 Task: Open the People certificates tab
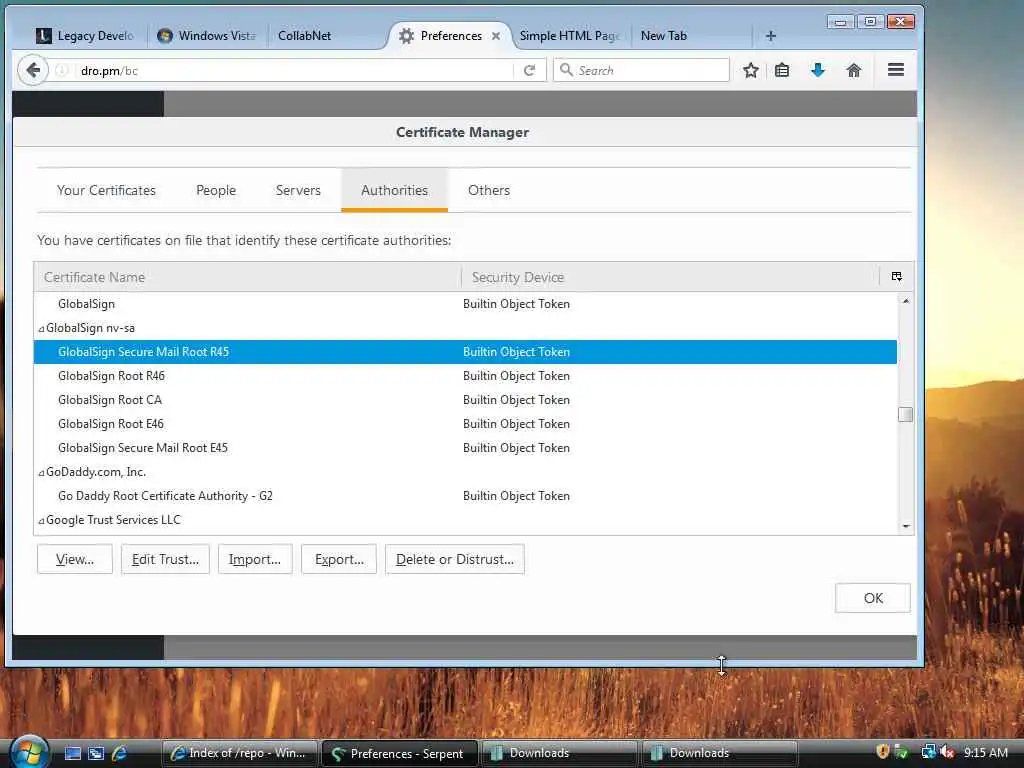coord(216,190)
